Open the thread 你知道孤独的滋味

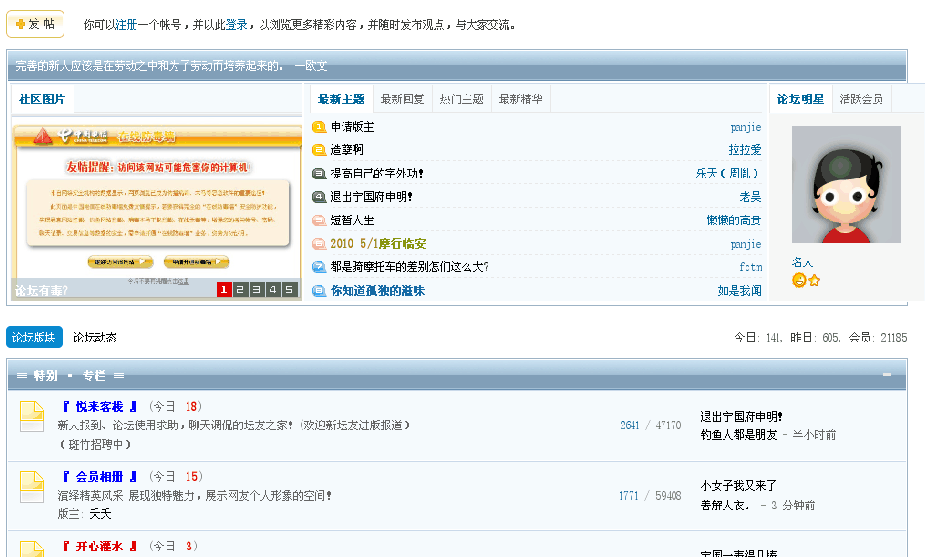(378, 291)
